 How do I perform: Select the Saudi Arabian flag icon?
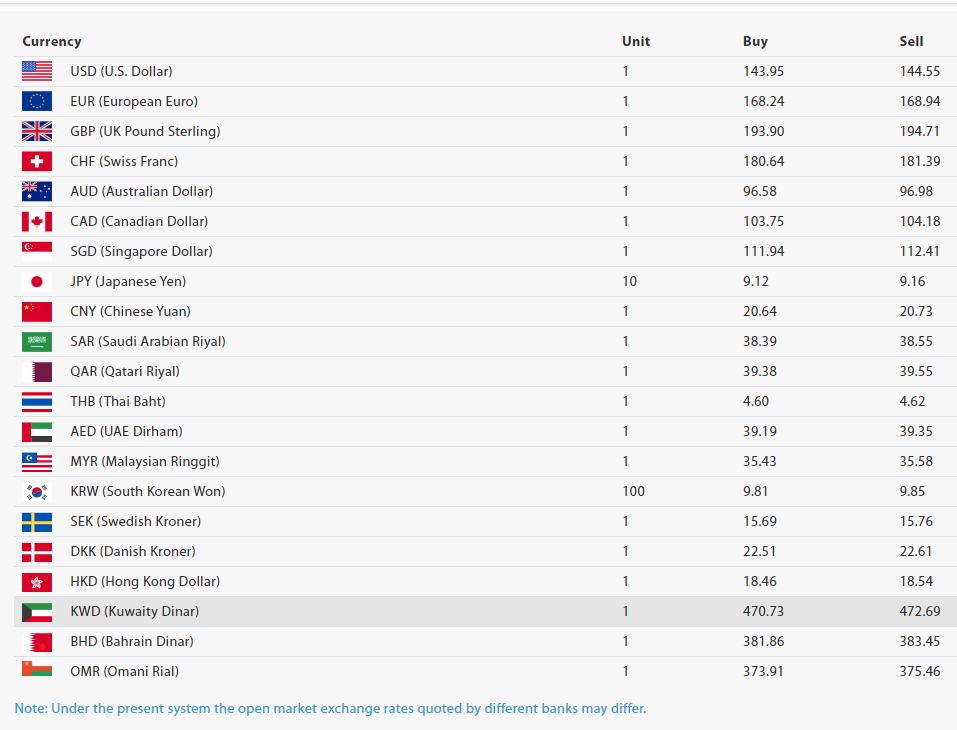(37, 341)
